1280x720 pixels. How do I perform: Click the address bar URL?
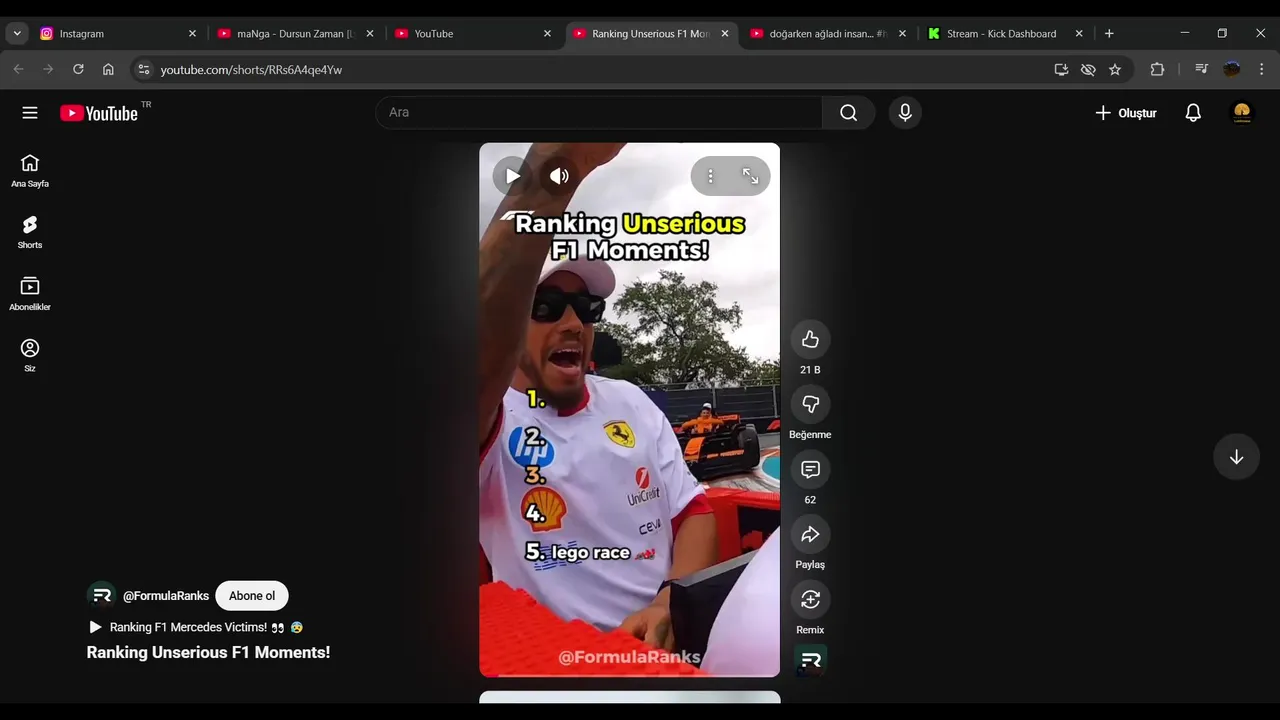click(251, 70)
